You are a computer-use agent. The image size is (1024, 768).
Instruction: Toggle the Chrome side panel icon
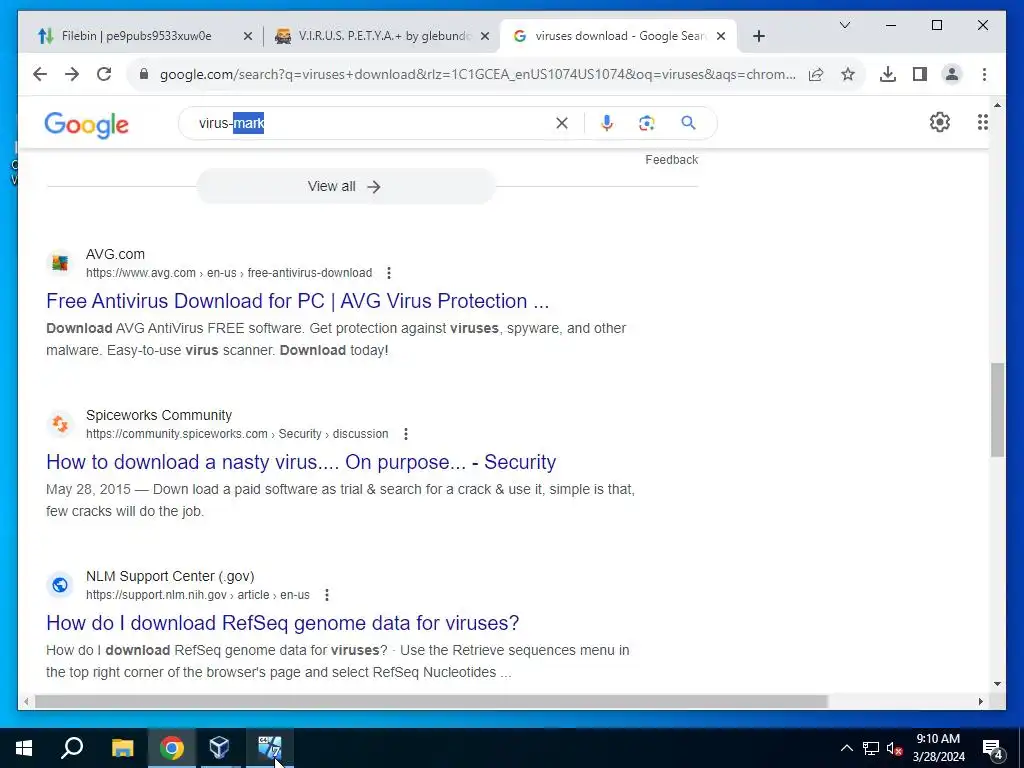[920, 74]
